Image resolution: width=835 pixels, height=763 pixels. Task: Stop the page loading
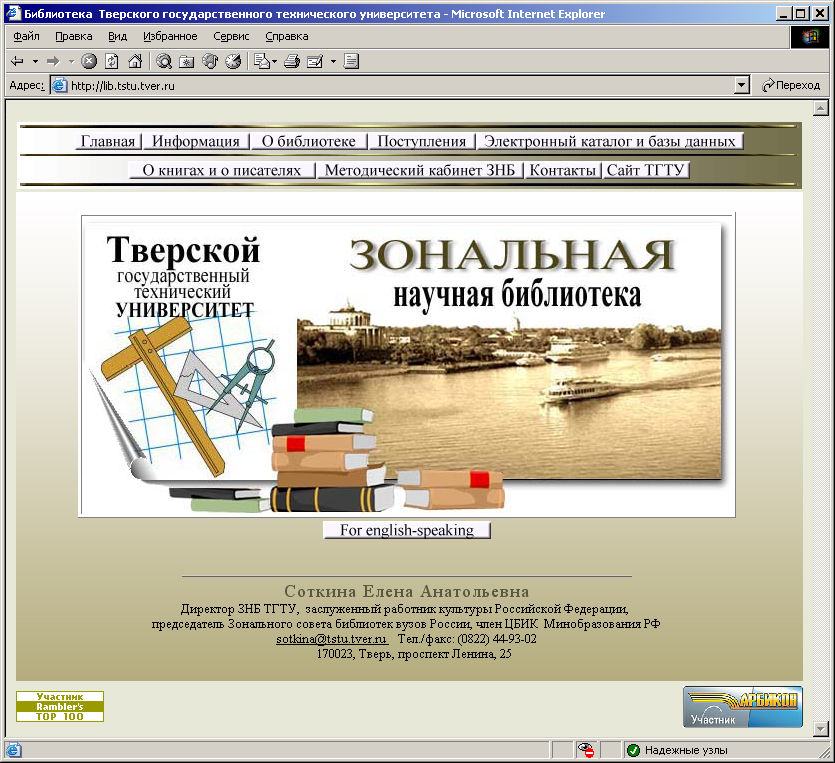click(x=89, y=61)
